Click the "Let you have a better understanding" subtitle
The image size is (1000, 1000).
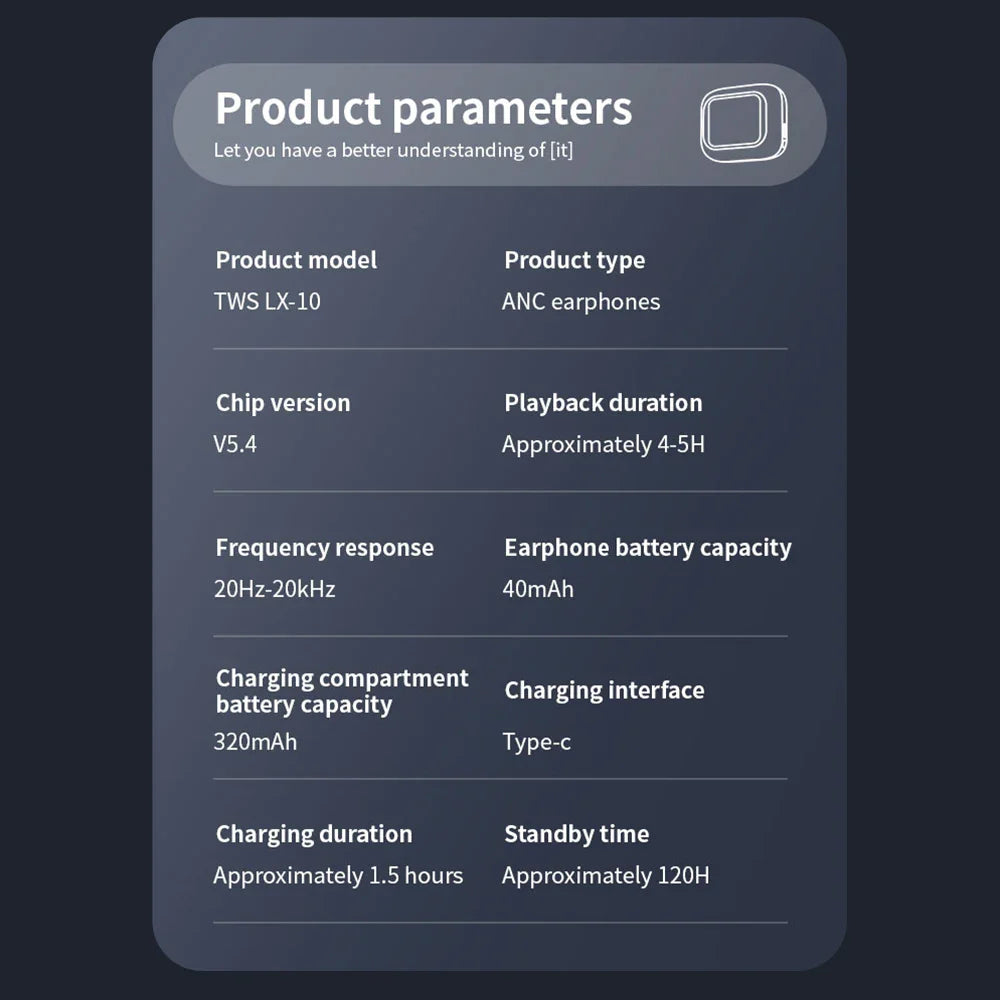(x=394, y=151)
